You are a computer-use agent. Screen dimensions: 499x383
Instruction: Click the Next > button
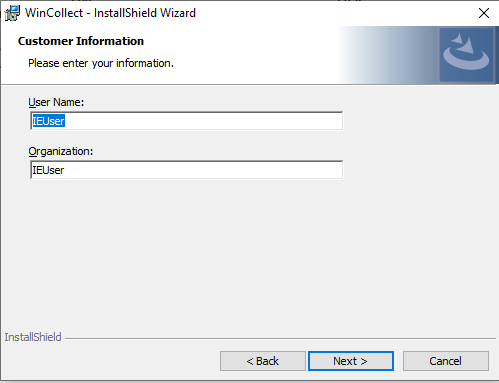[x=351, y=361]
